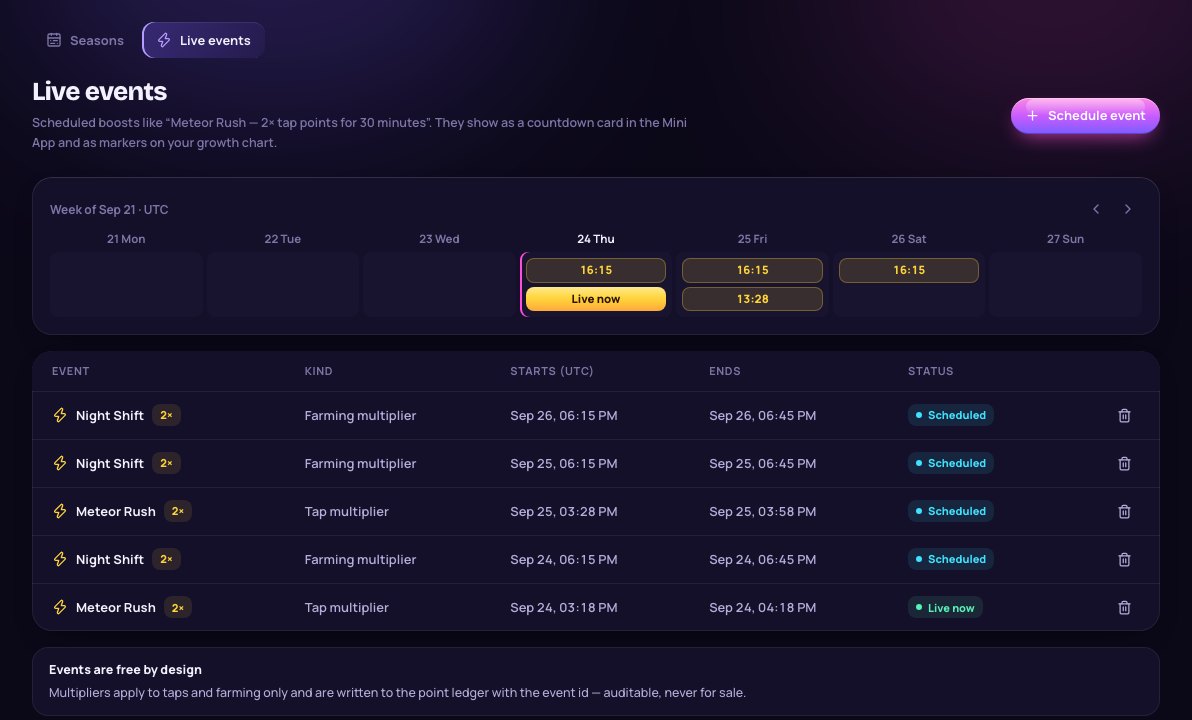Click the 2× badge on Sep 25 Meteor Rush
Viewport: 1192px width, 720px height.
click(x=178, y=511)
